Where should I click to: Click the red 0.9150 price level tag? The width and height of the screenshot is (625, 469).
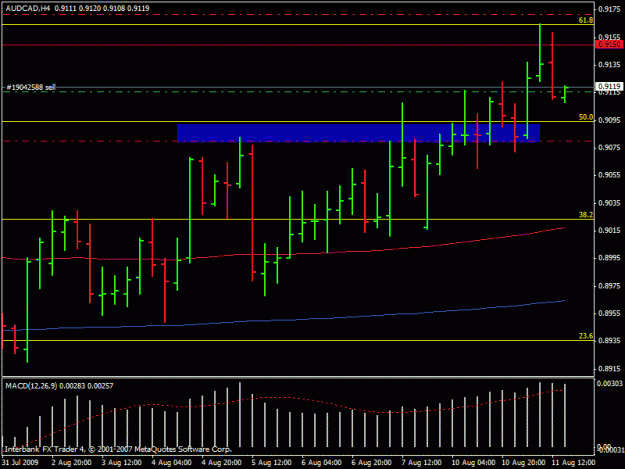[609, 44]
